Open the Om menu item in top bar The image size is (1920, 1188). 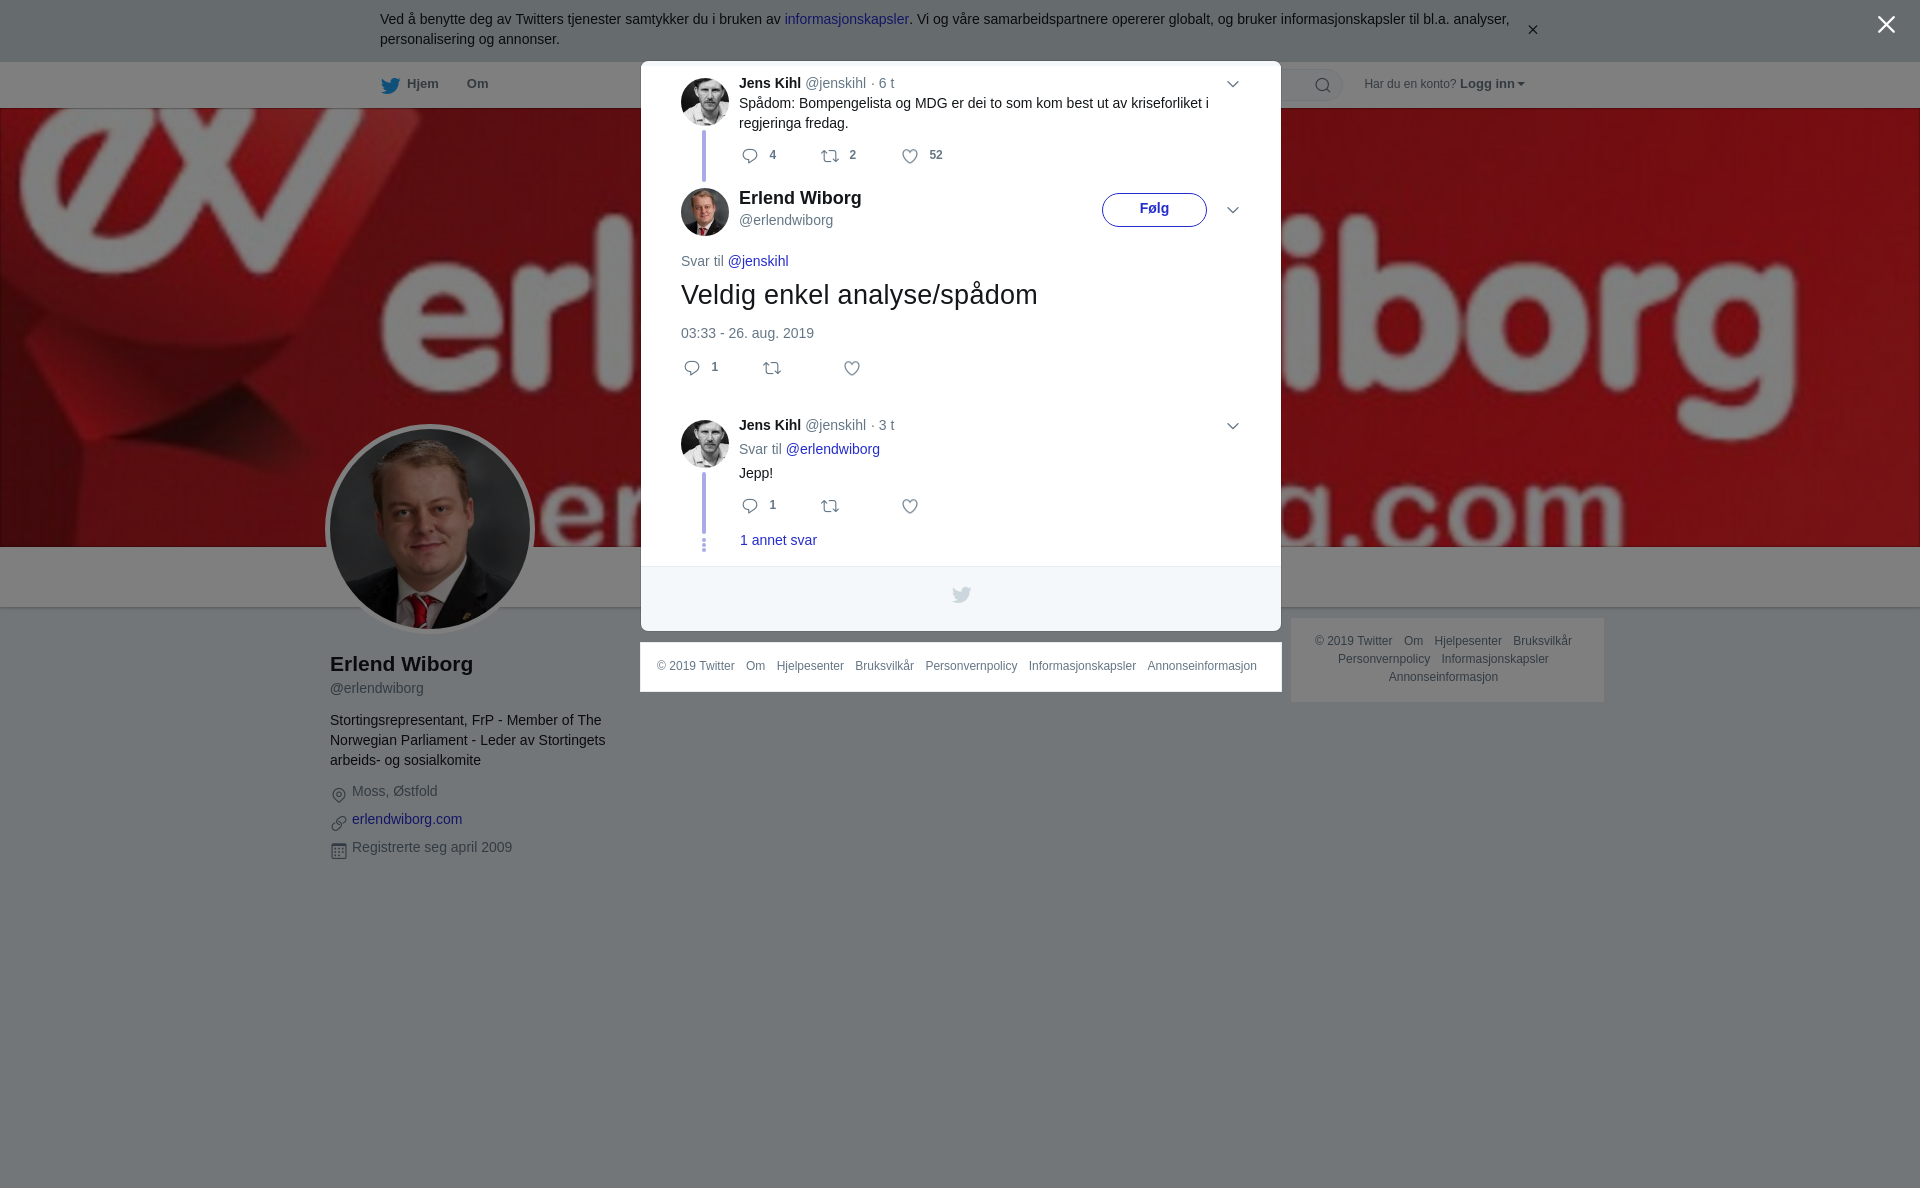478,84
